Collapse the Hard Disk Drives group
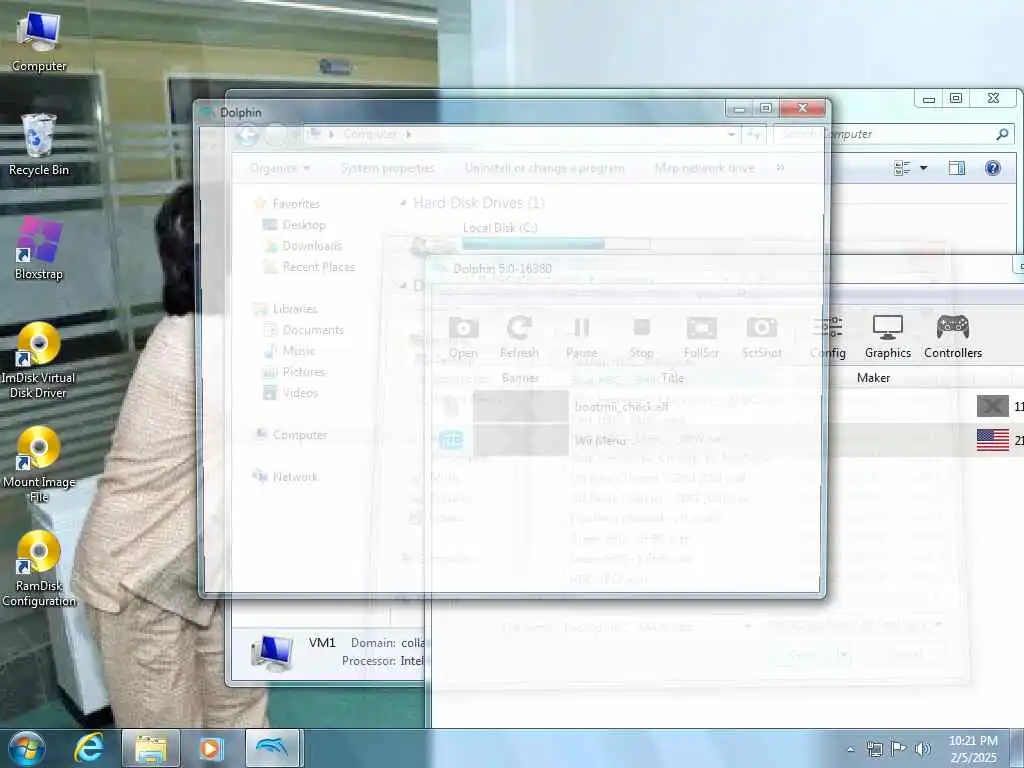Viewport: 1024px width, 768px height. (x=404, y=203)
